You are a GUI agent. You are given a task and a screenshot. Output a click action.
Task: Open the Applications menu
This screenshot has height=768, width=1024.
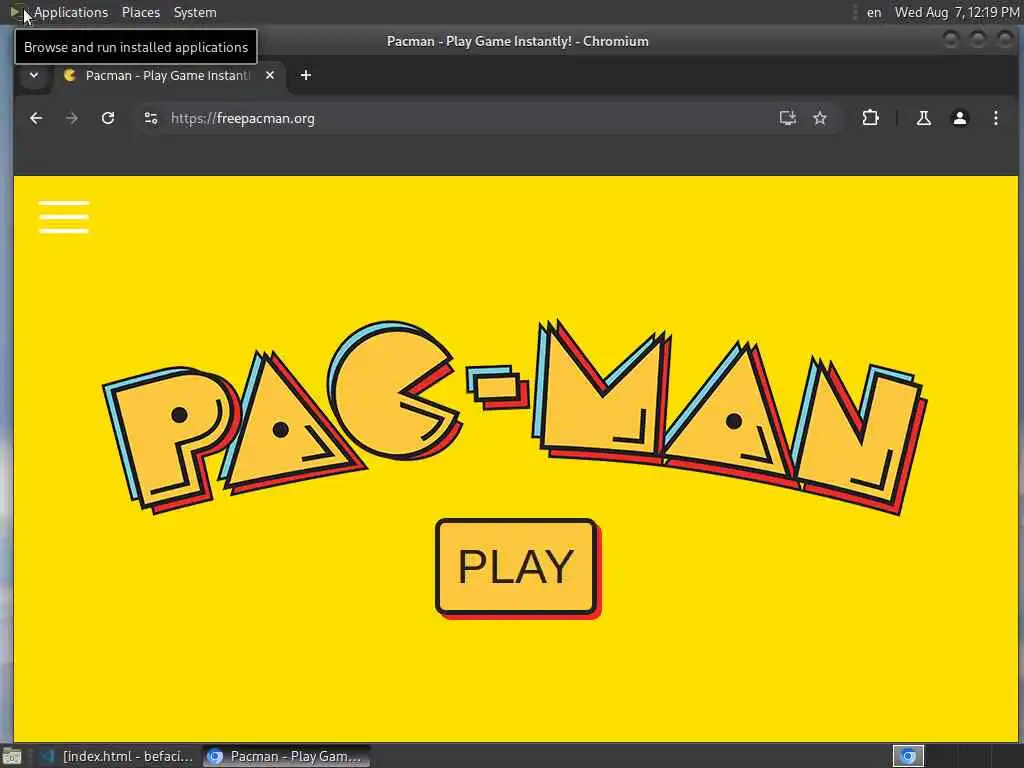click(x=71, y=12)
